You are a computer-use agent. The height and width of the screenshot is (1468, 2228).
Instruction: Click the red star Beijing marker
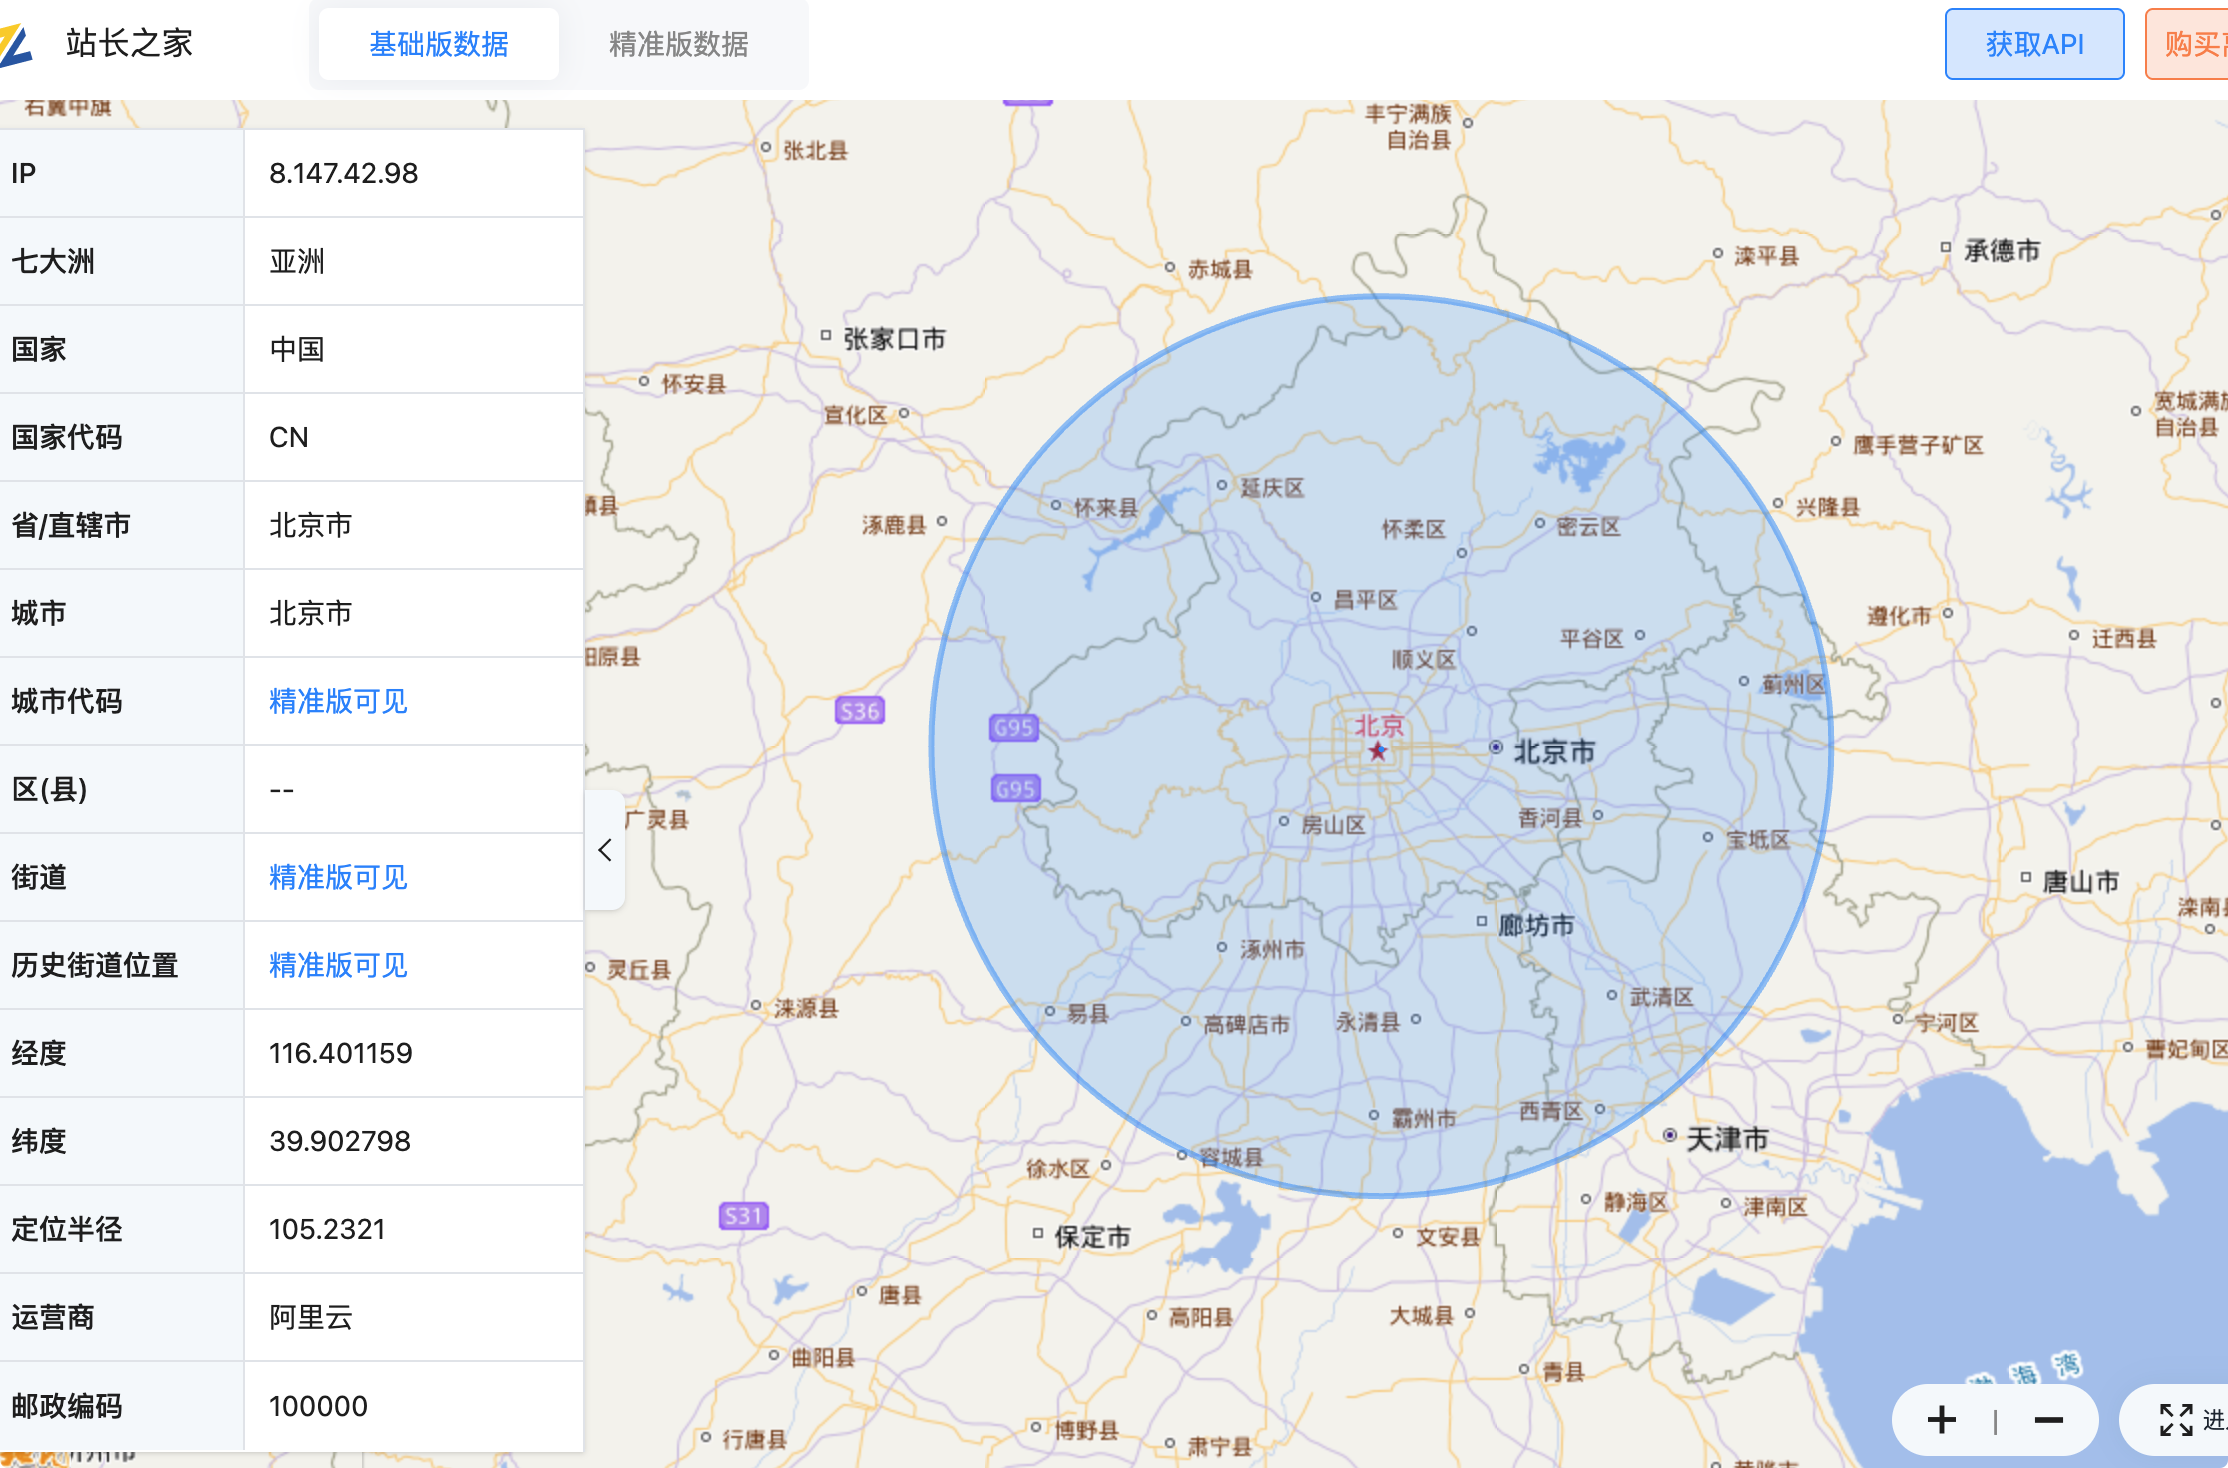tap(1378, 751)
